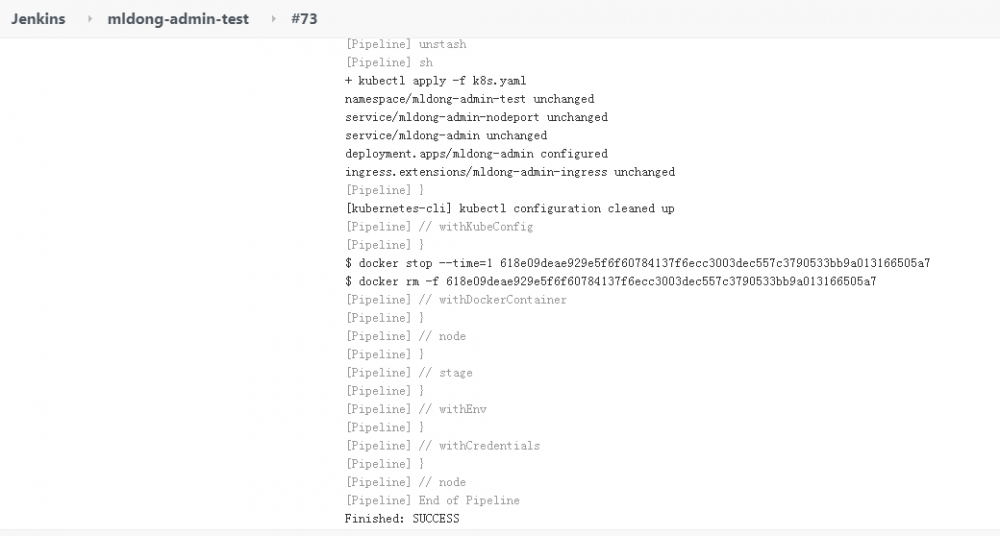Viewport: 1000px width, 536px height.
Task: Click the '[Pipeline] unstash' log line
Action: (x=405, y=44)
